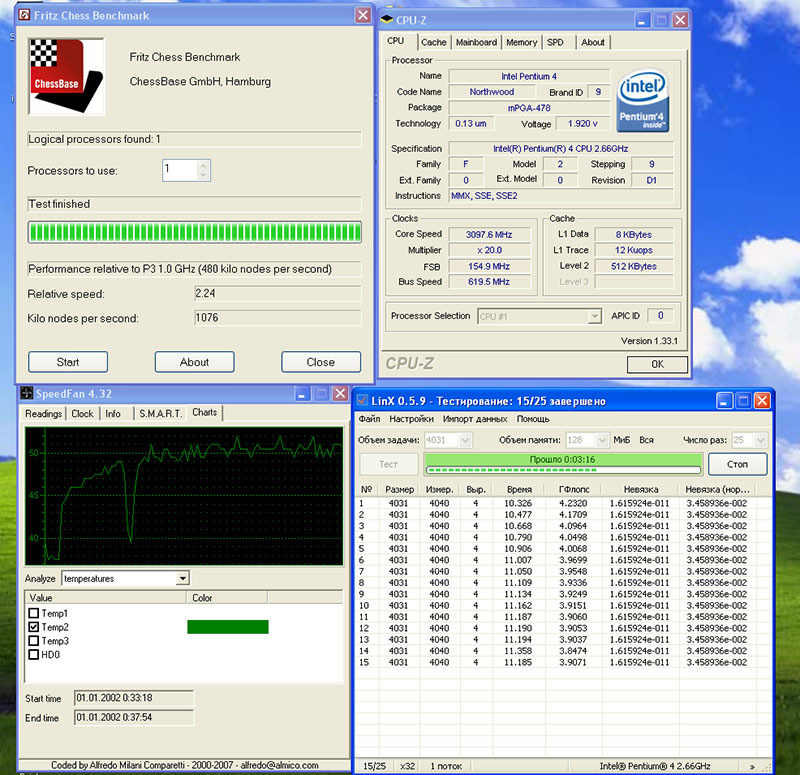The height and width of the screenshot is (775, 800).
Task: Click OK in the CPU-Z window
Action: [657, 364]
